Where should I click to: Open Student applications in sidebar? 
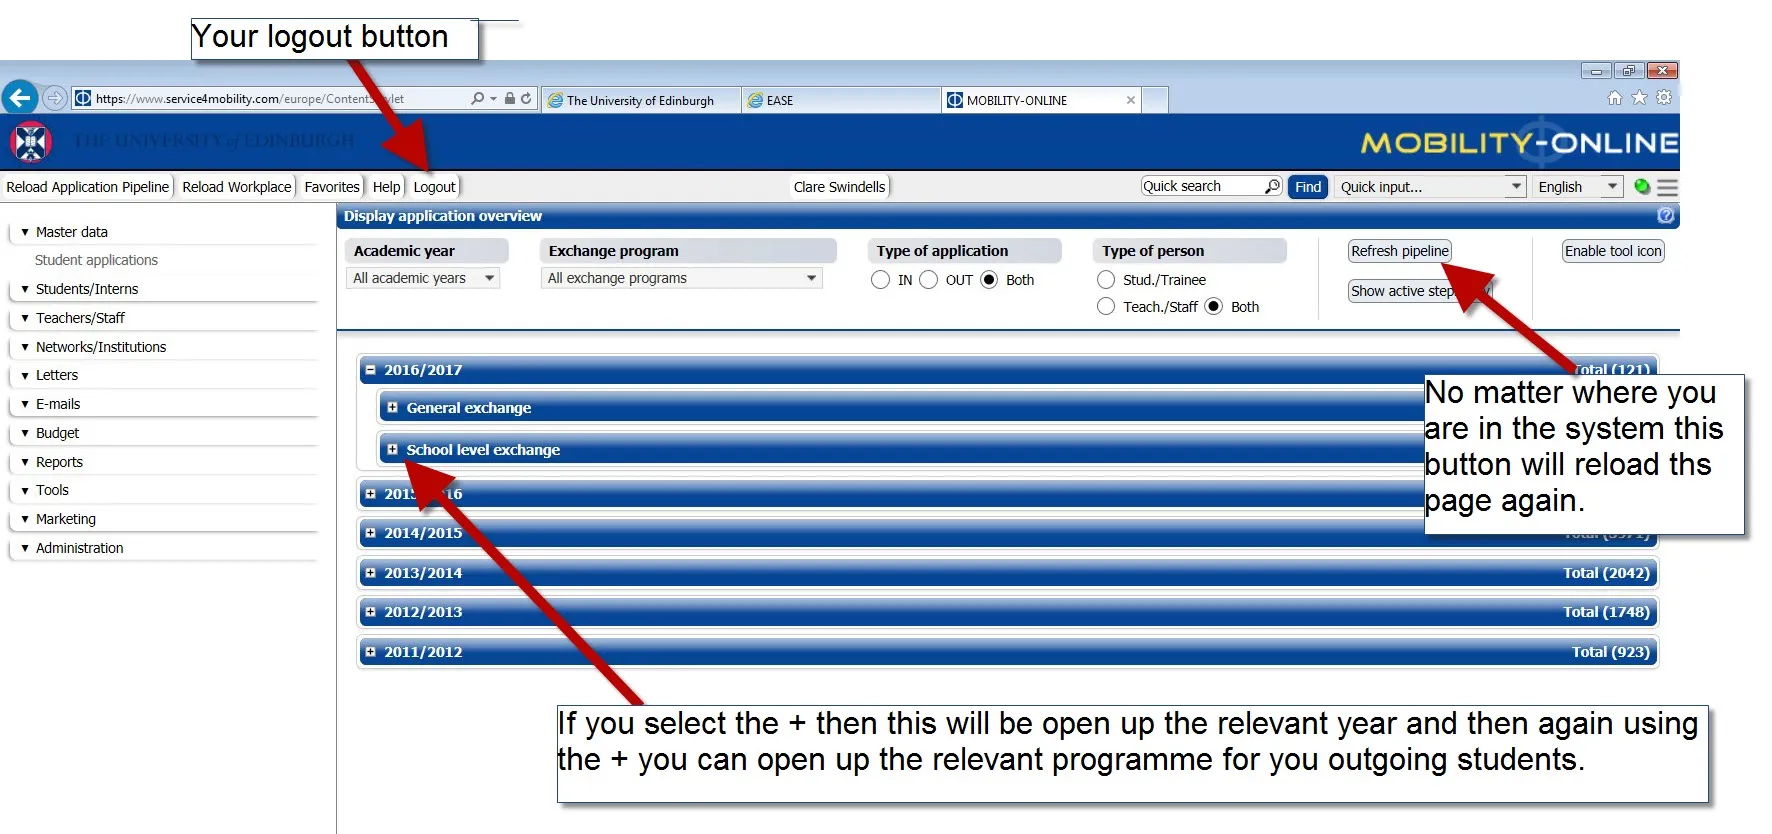[96, 260]
